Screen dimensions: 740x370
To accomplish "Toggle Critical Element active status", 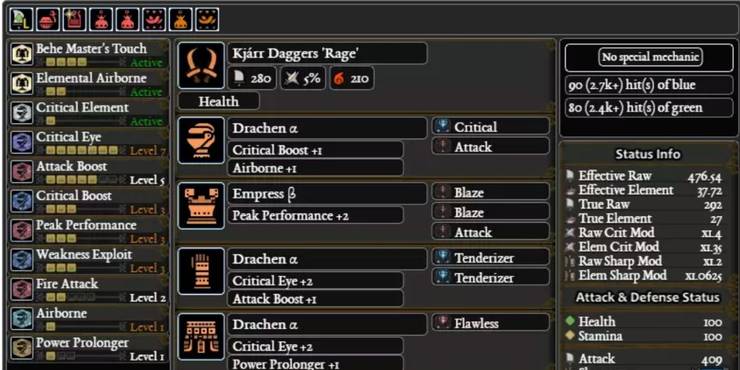I will pos(146,122).
